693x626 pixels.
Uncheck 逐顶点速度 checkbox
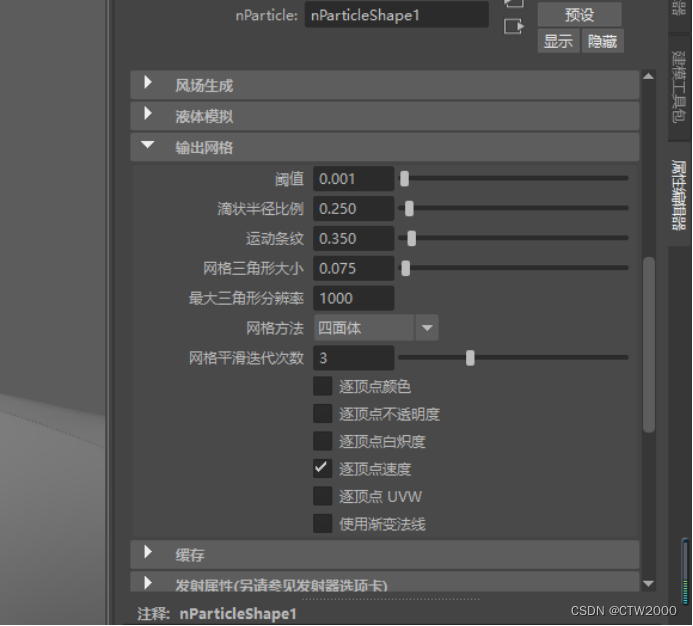(323, 469)
